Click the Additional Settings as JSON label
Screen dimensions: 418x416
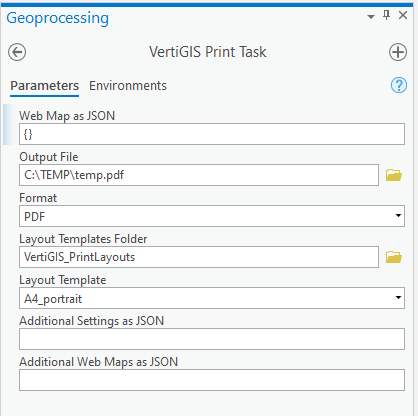click(x=91, y=321)
